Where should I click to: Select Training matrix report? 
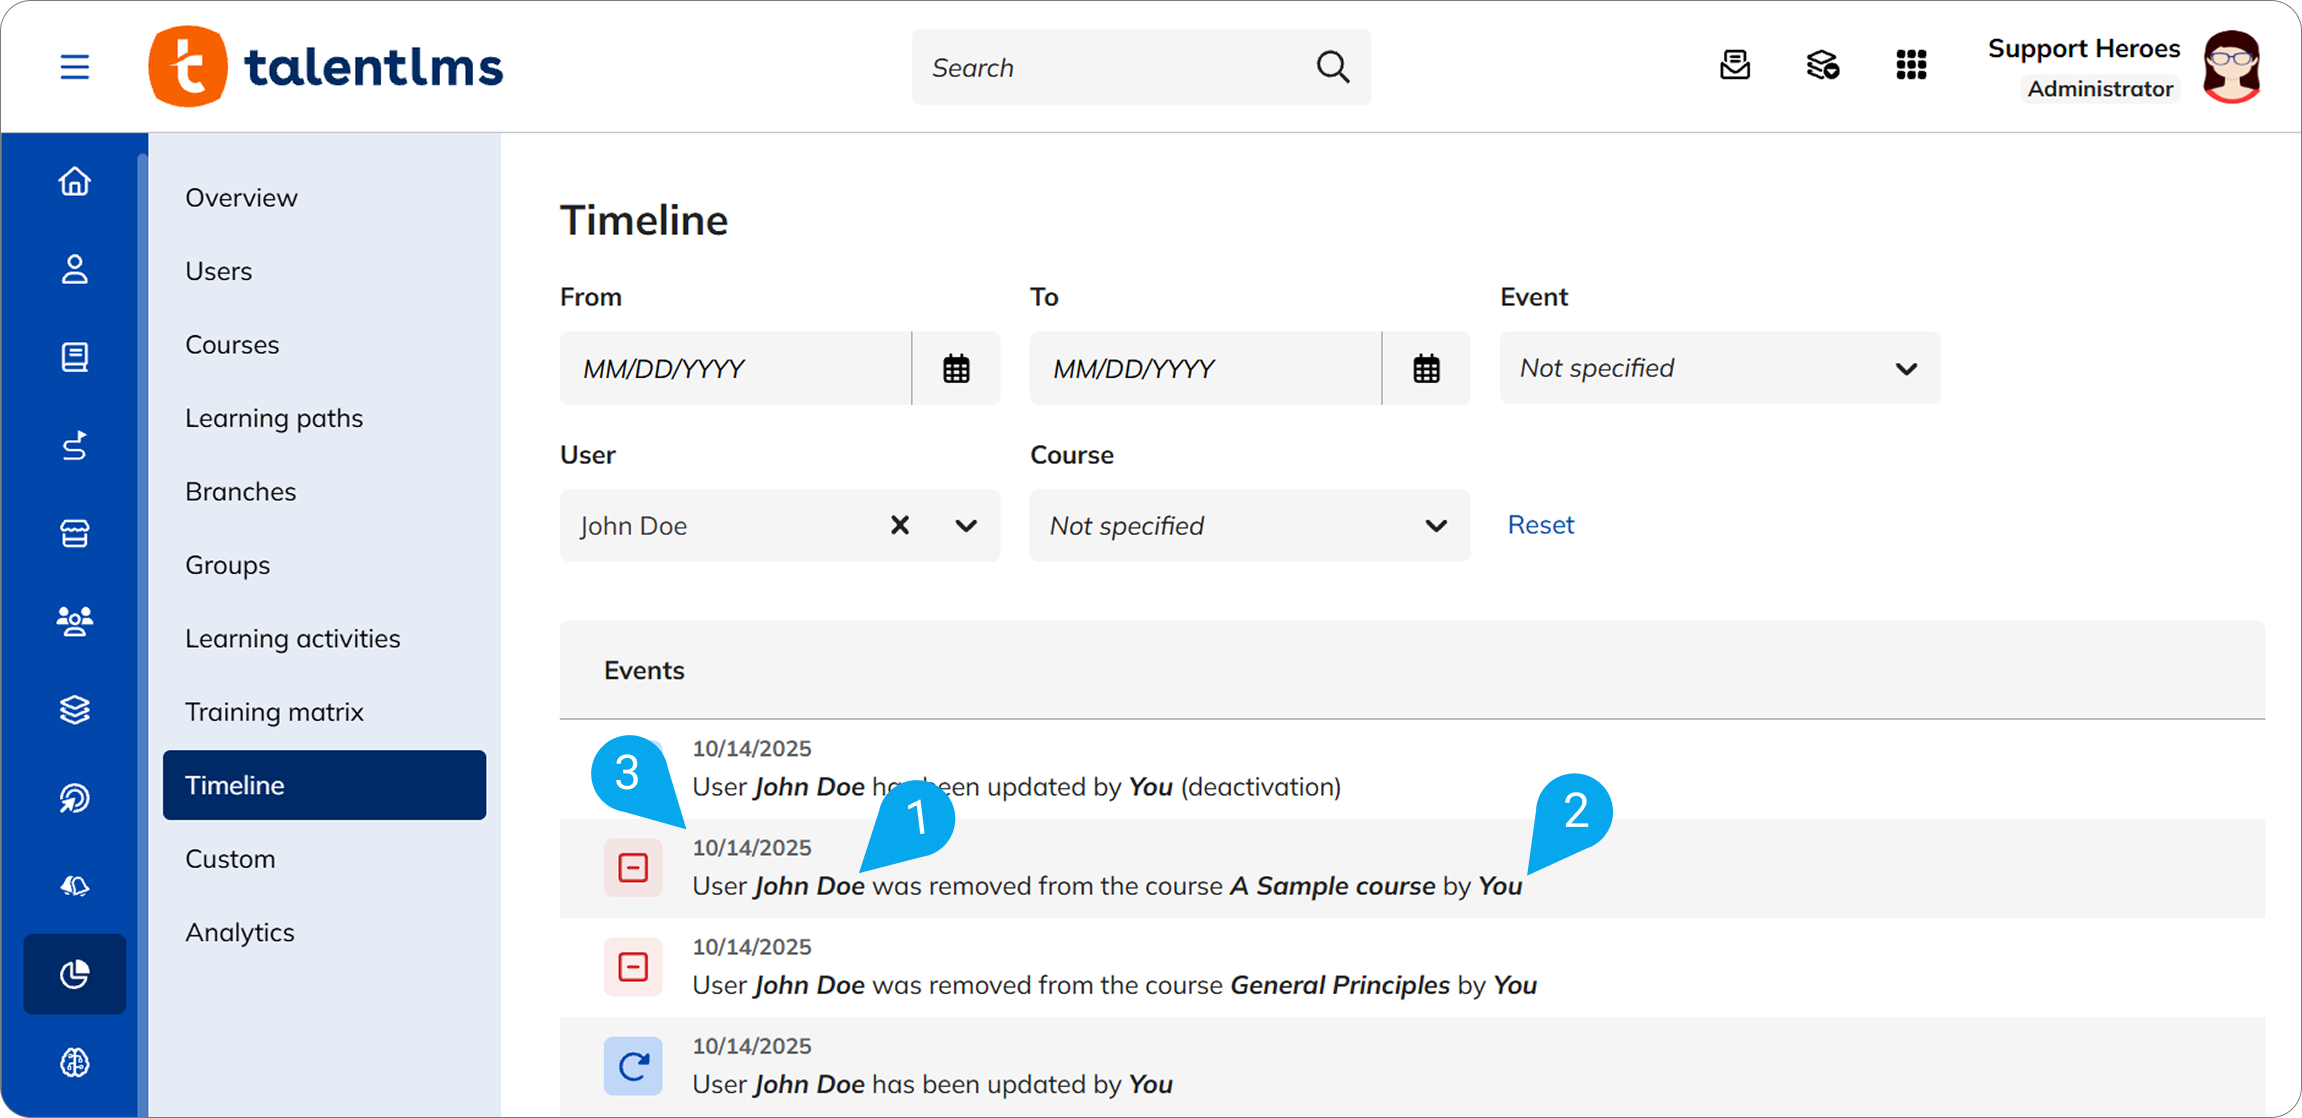(274, 712)
